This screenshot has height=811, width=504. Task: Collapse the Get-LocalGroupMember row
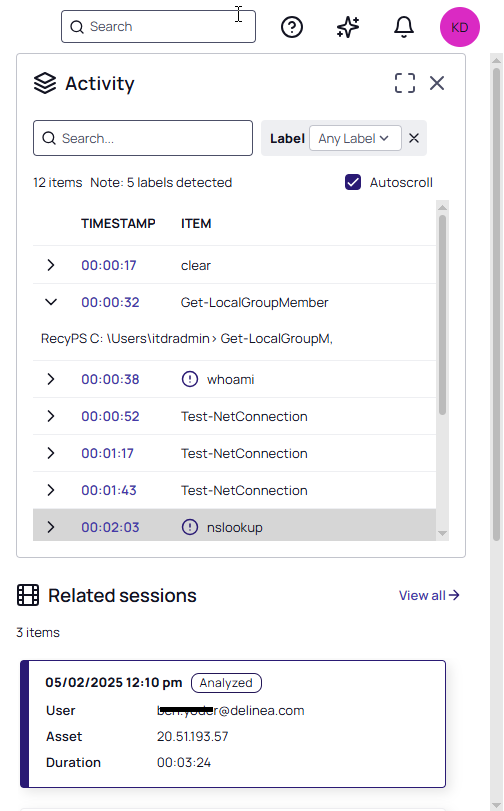click(51, 302)
